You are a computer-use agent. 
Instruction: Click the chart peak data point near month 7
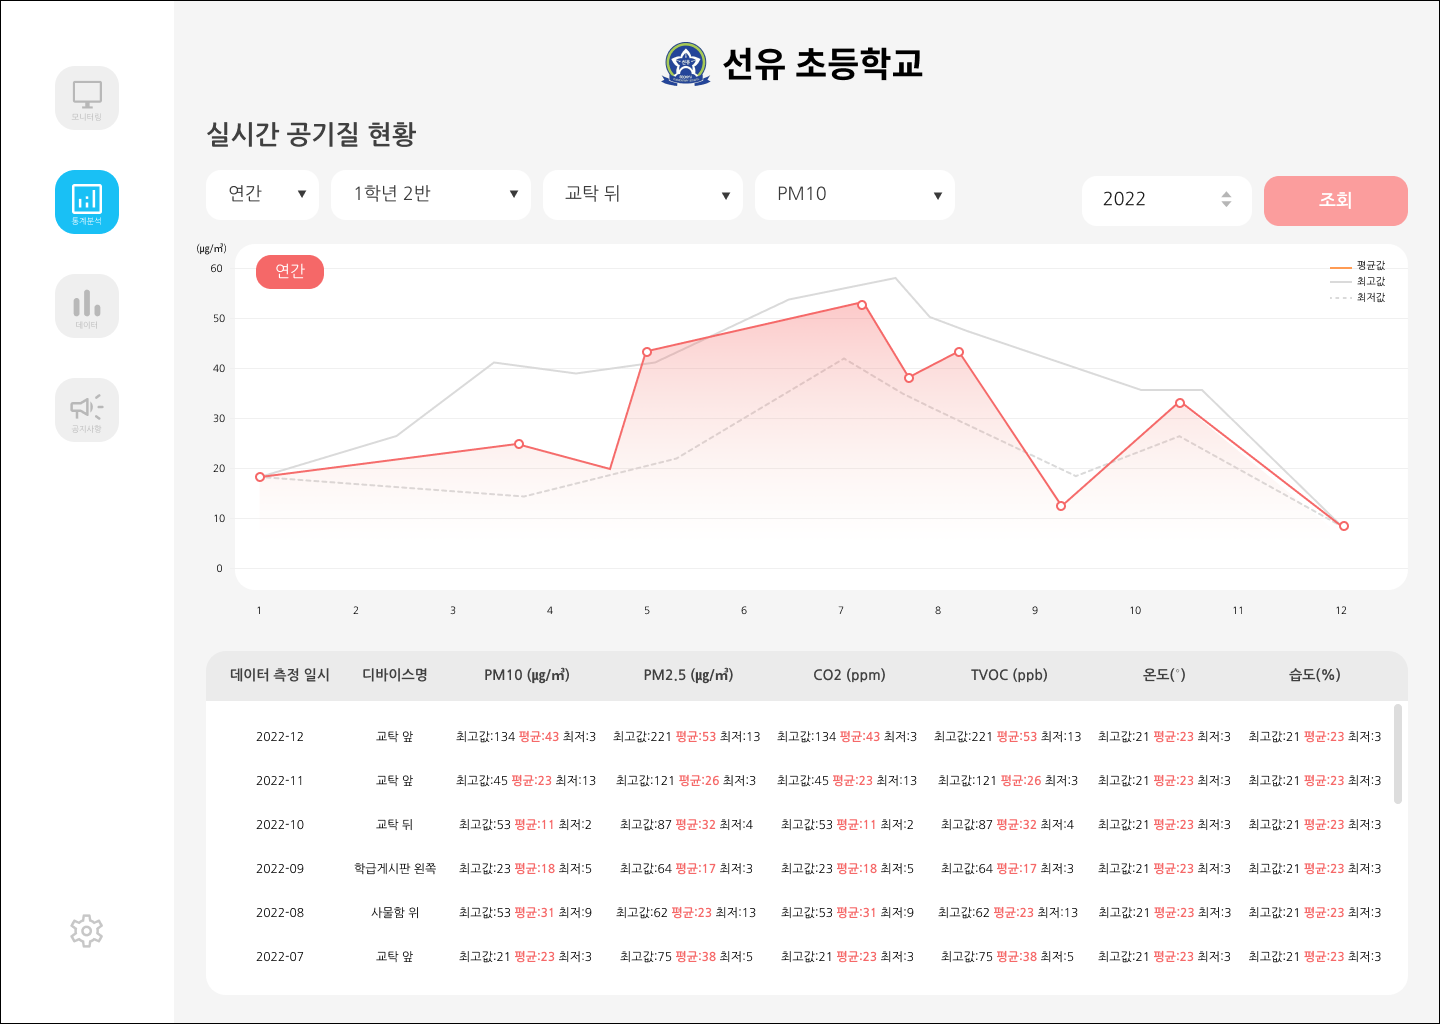[x=862, y=305]
